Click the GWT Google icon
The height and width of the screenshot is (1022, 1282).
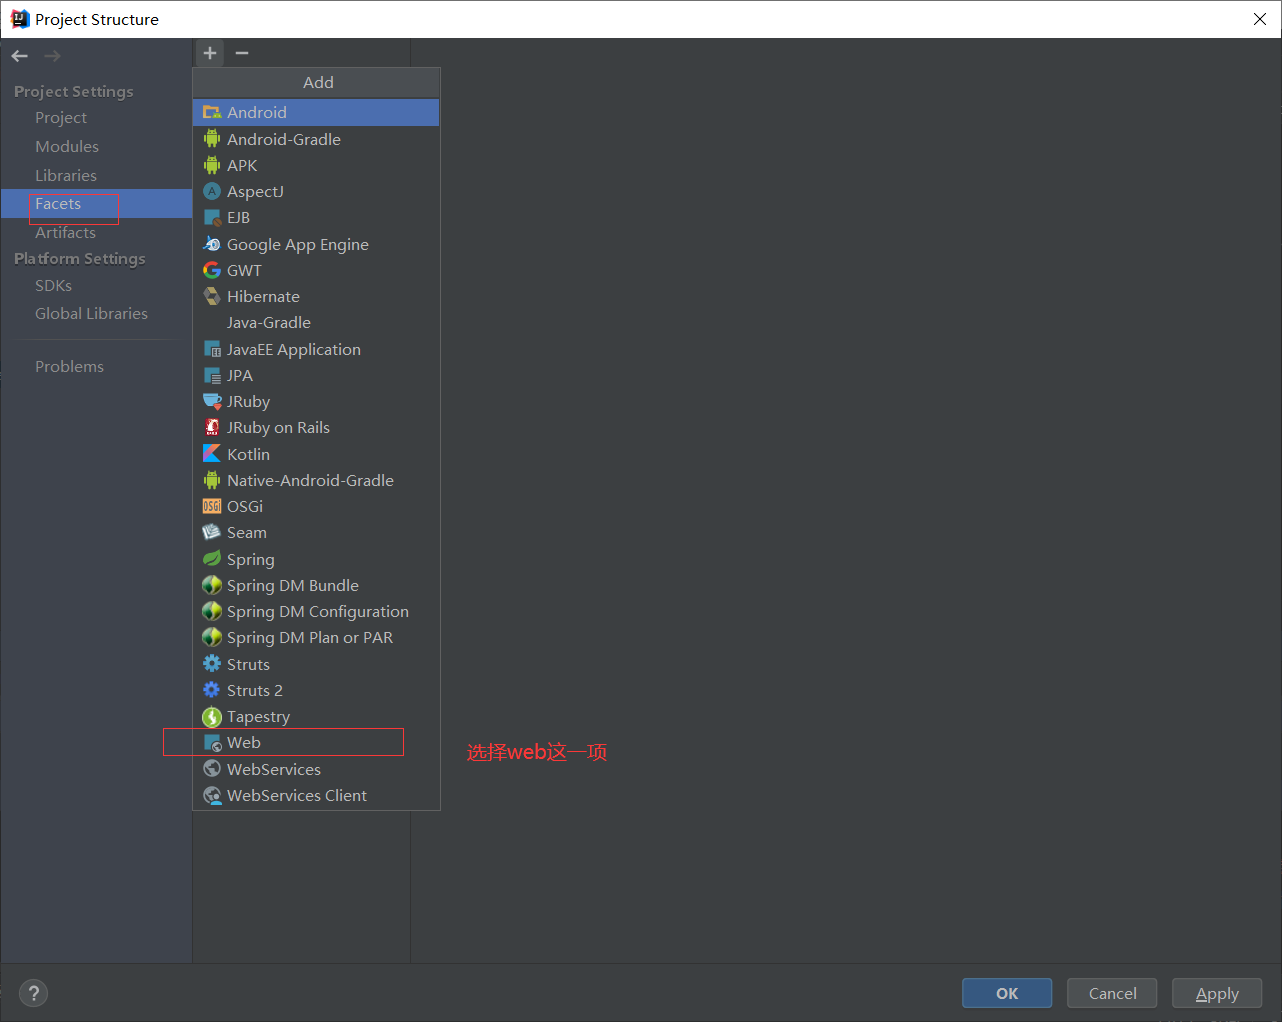click(x=212, y=270)
